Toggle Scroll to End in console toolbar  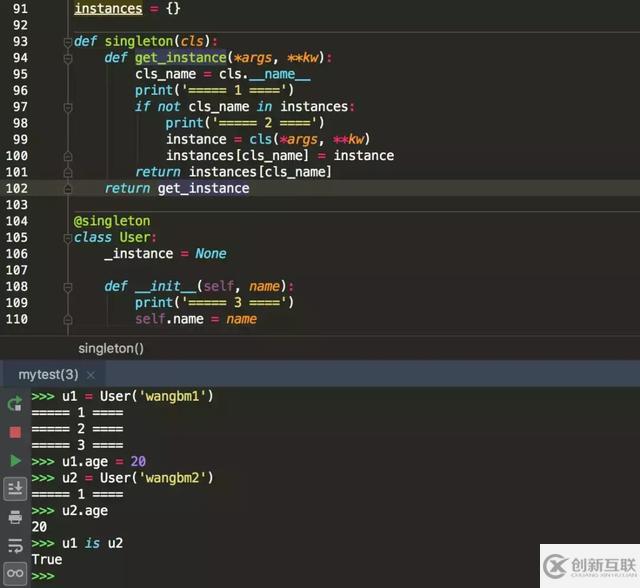15,489
